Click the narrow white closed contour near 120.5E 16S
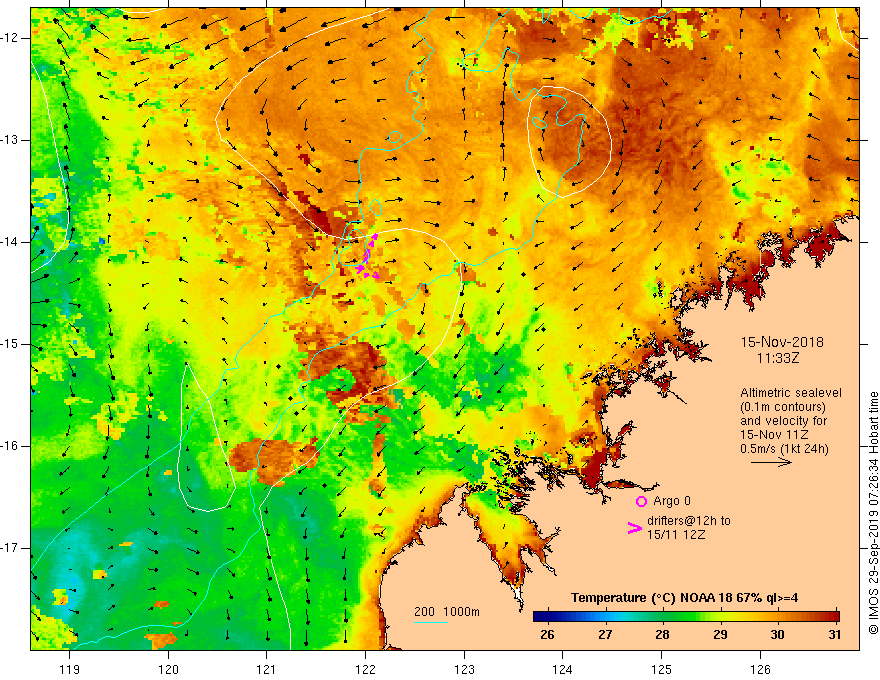 point(205,437)
